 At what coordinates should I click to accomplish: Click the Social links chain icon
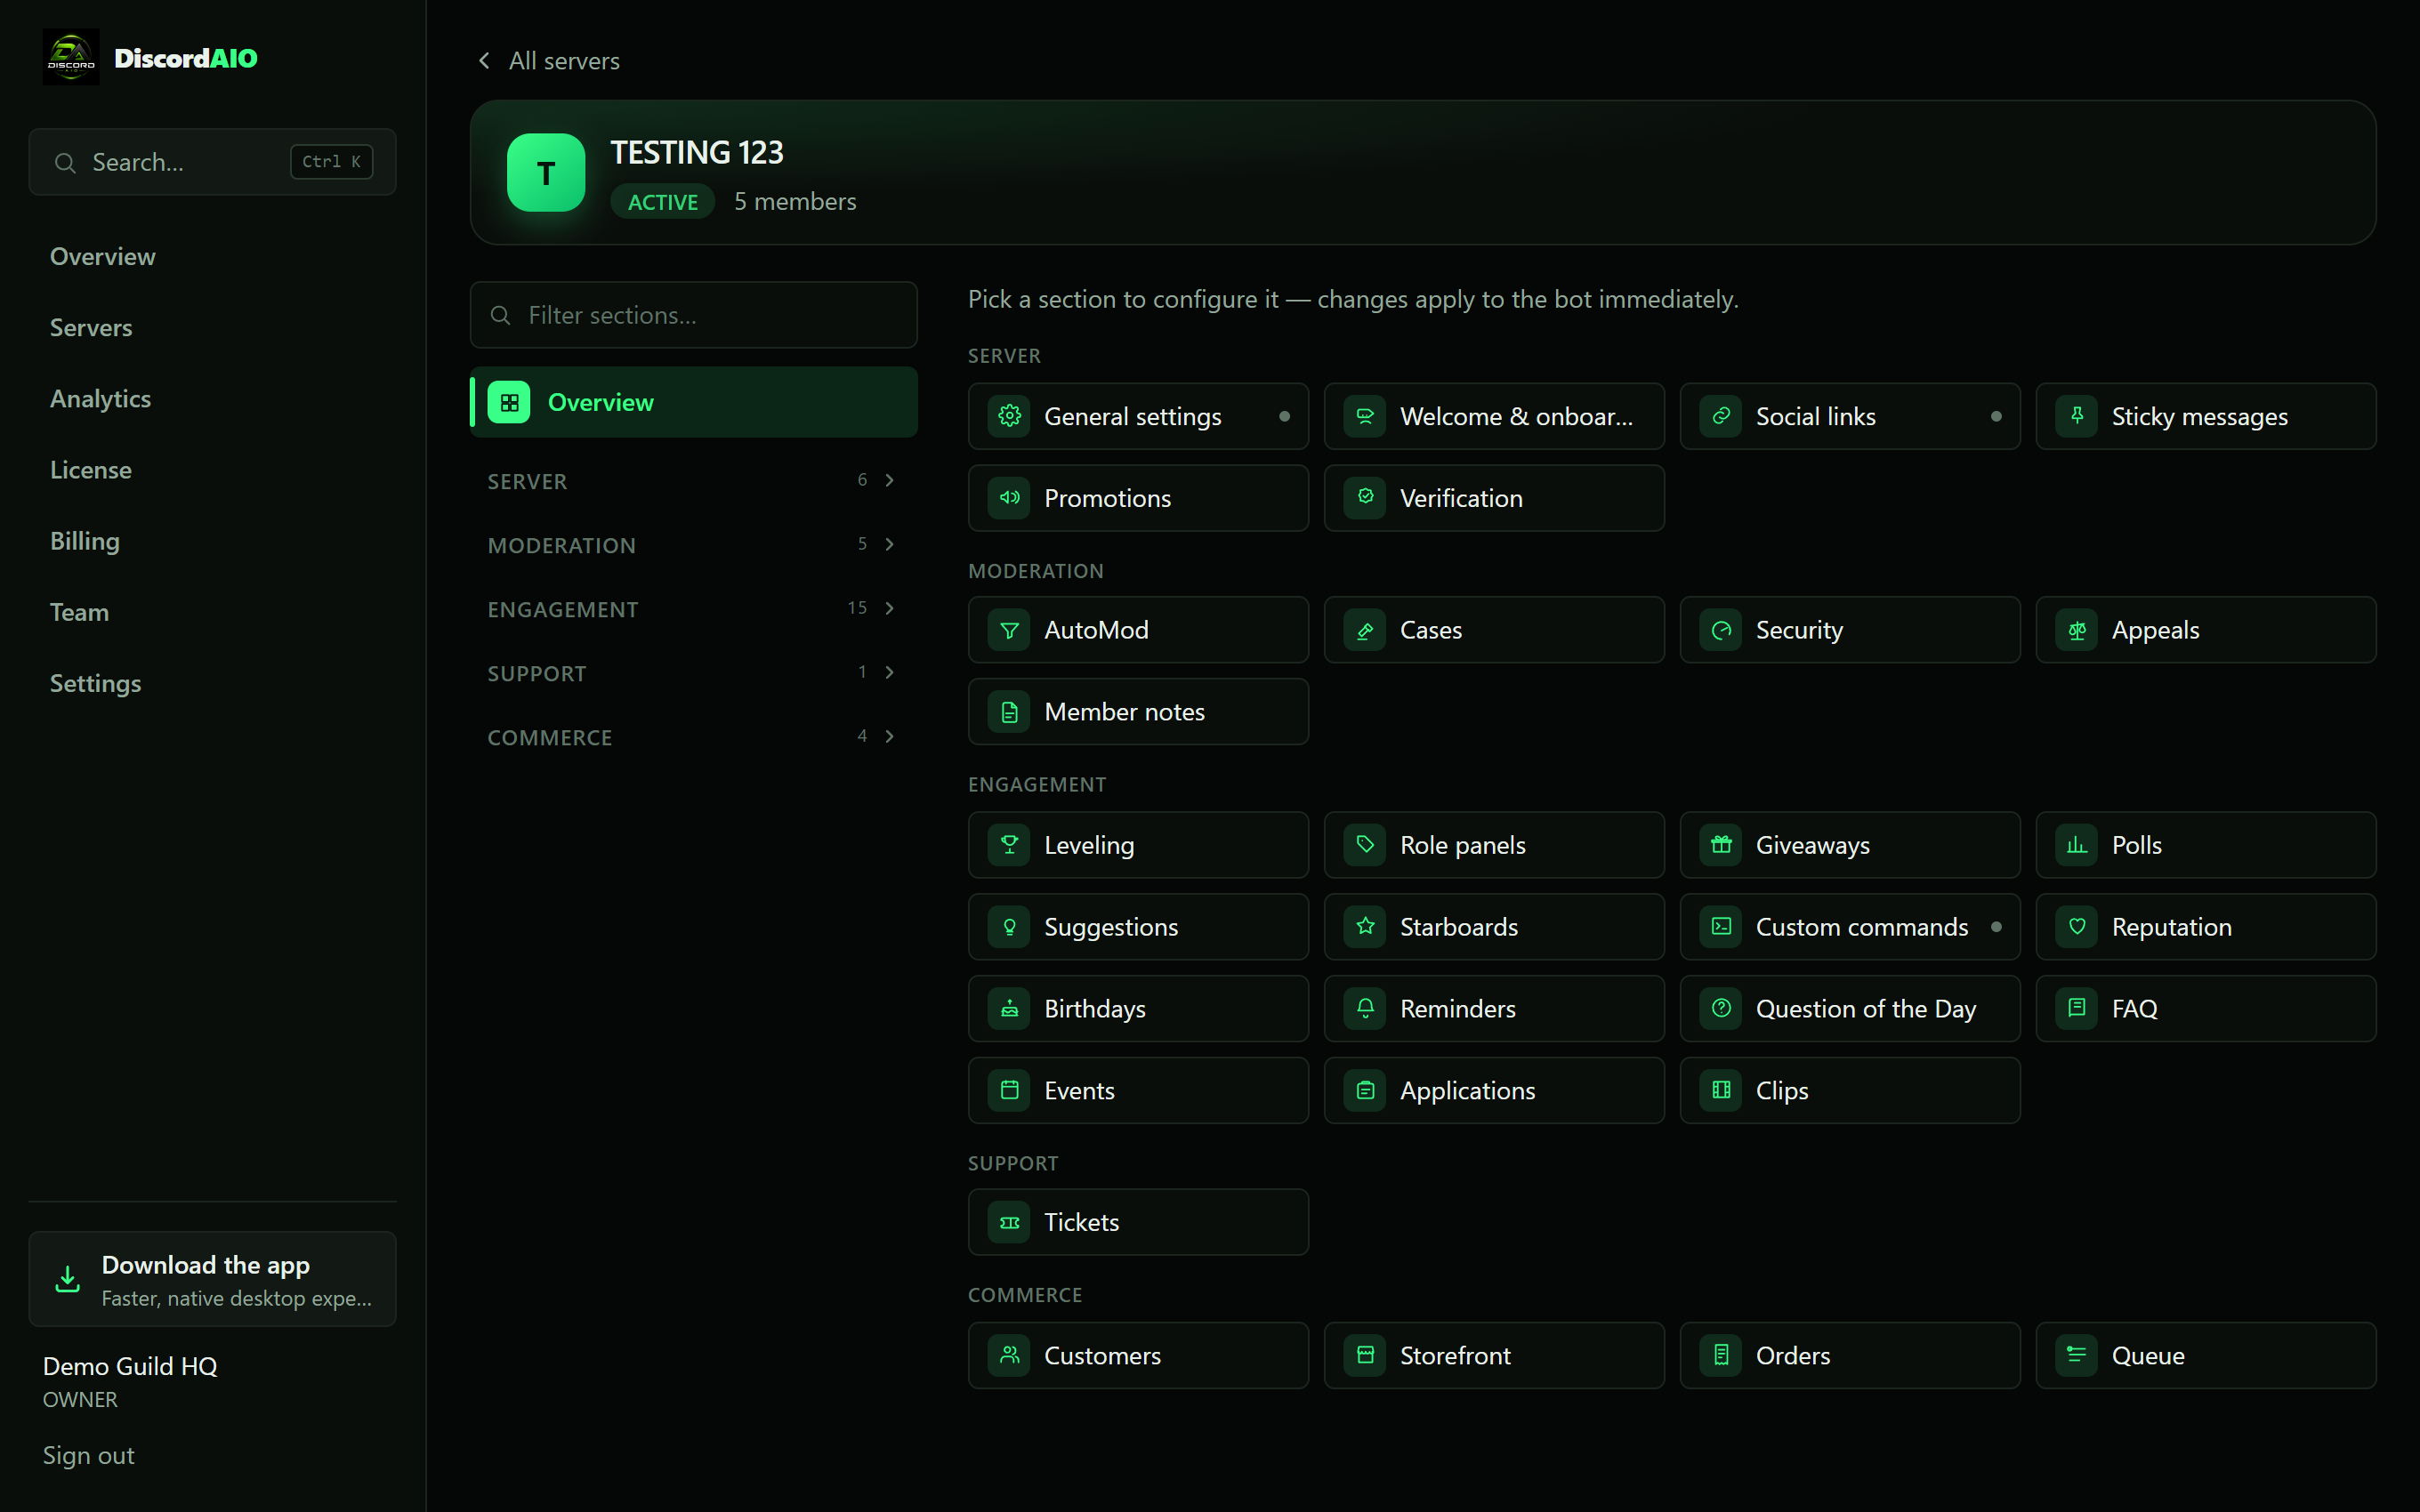[1721, 416]
